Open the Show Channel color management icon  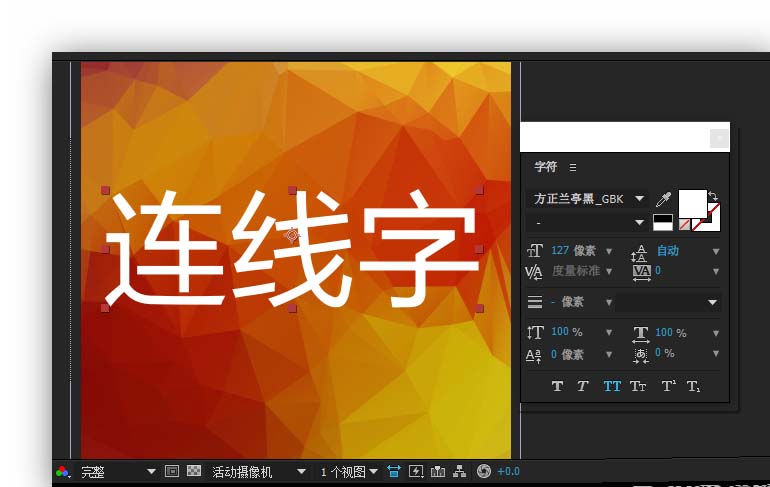click(x=63, y=471)
